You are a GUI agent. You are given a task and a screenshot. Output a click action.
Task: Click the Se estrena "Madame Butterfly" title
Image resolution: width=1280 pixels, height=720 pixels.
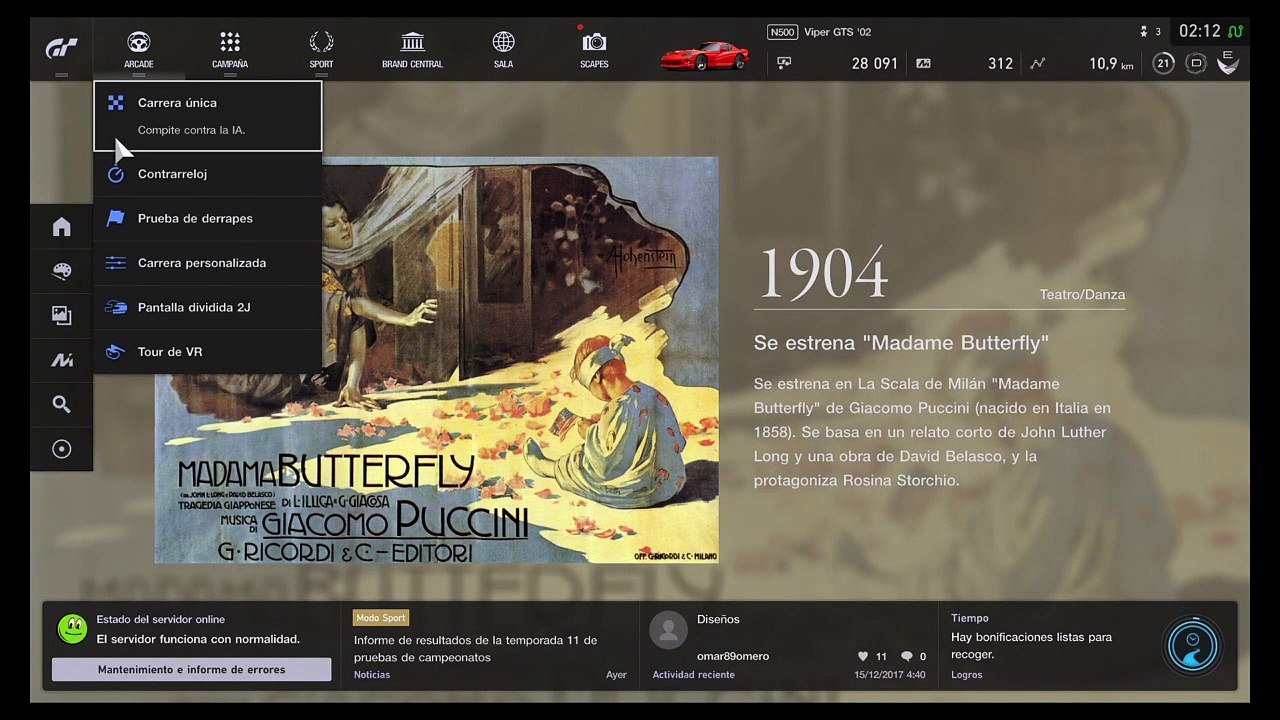pyautogui.click(x=901, y=343)
